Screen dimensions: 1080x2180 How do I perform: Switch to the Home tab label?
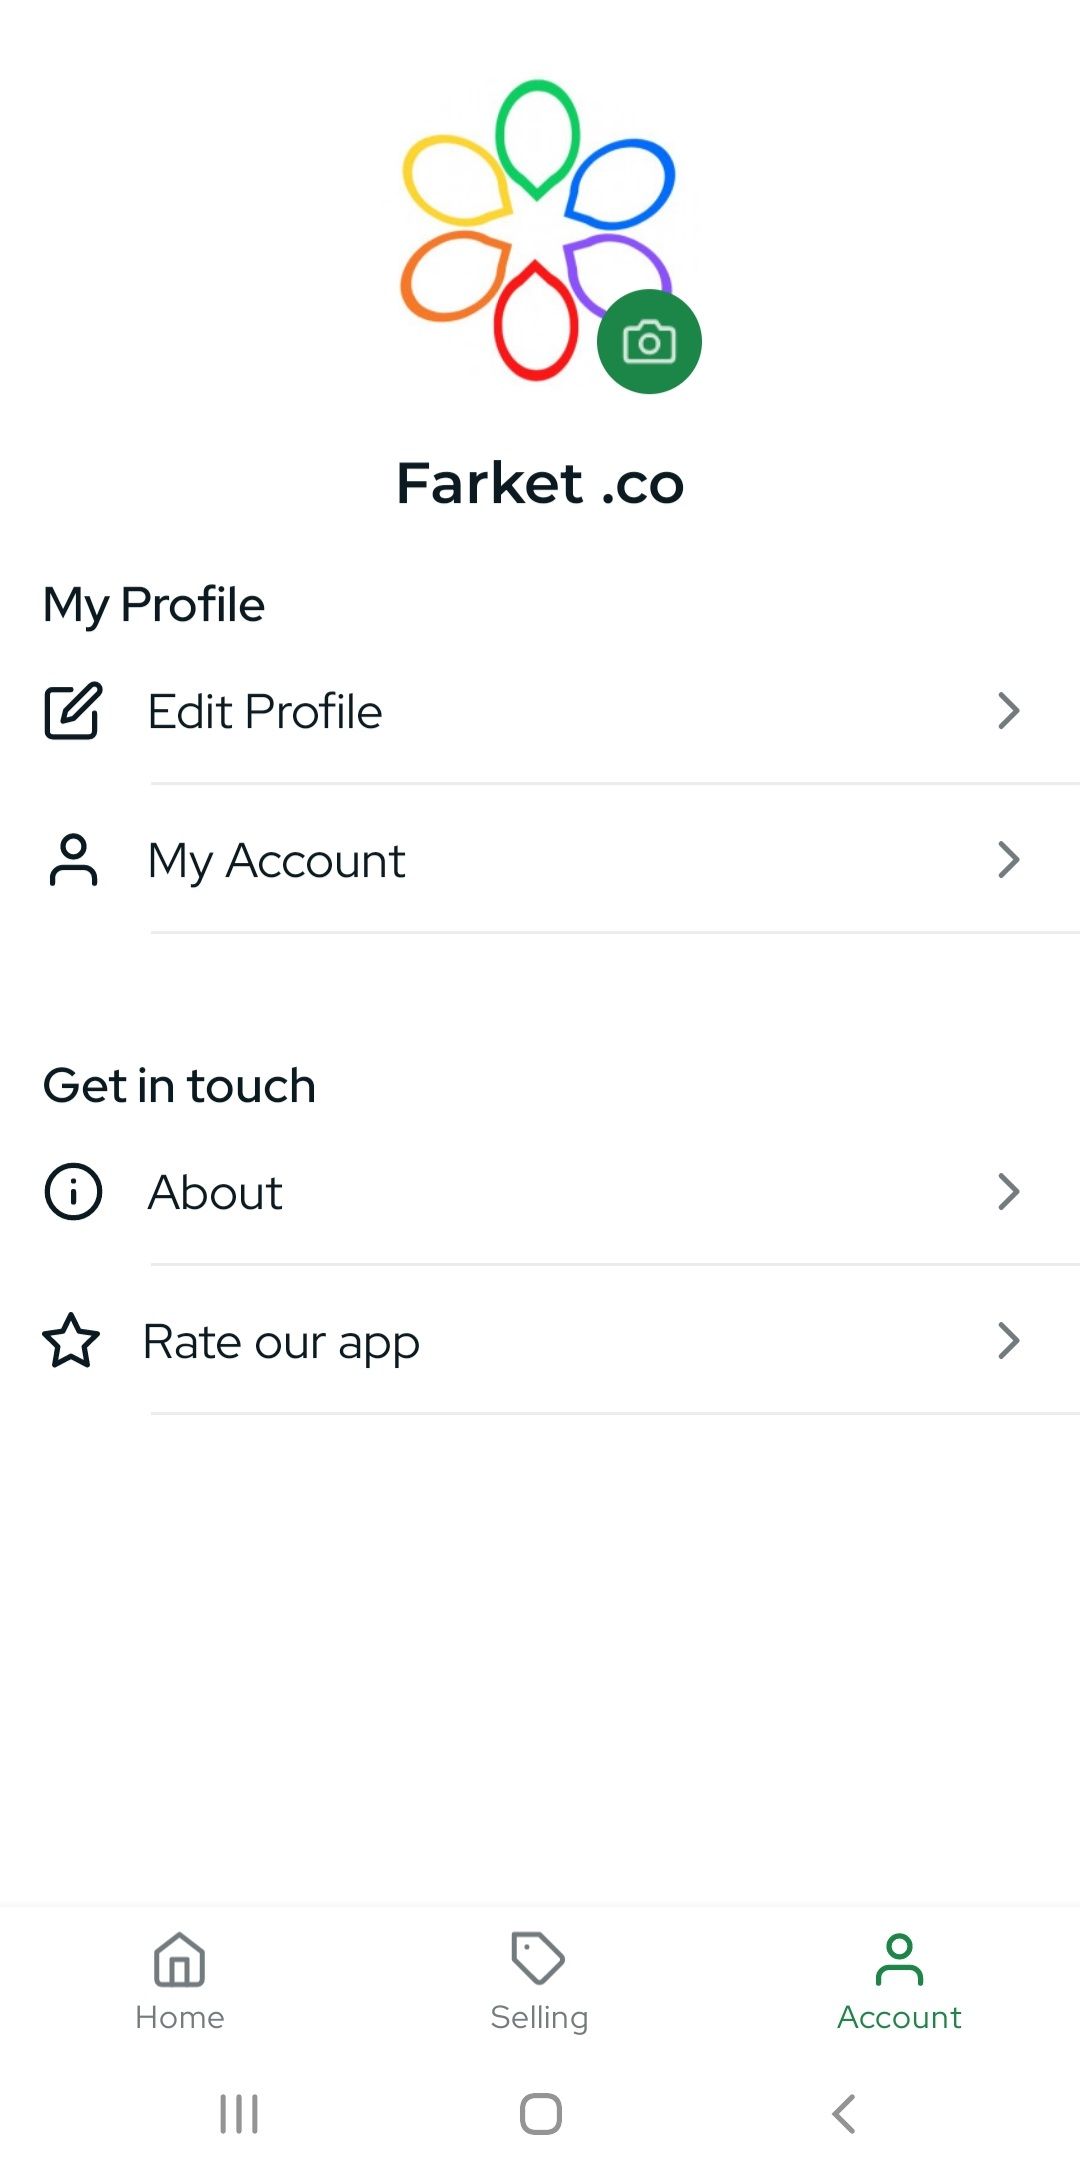[x=180, y=2017]
